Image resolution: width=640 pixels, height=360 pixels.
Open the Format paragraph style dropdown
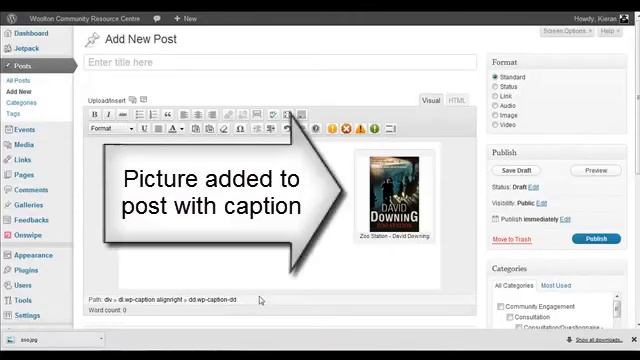click(111, 129)
